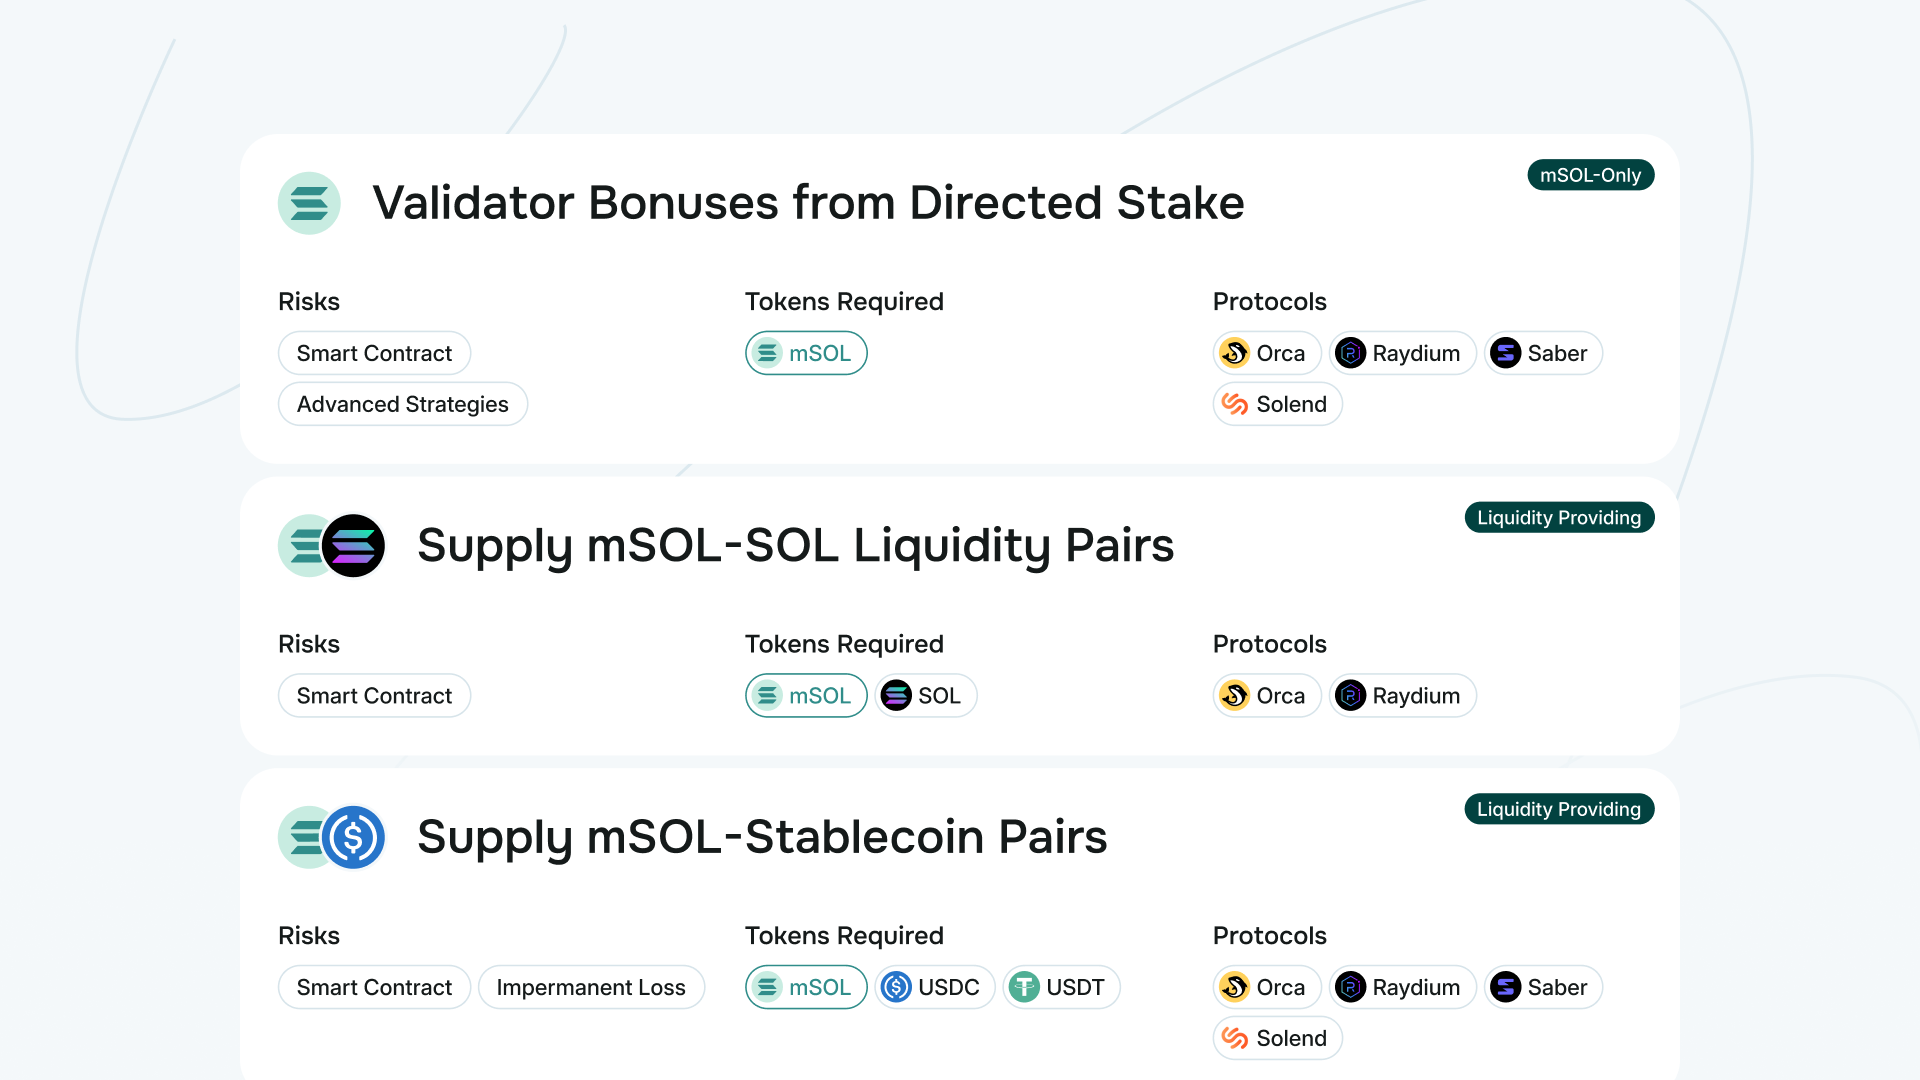Click the mSOL-Only category badge

1590,175
